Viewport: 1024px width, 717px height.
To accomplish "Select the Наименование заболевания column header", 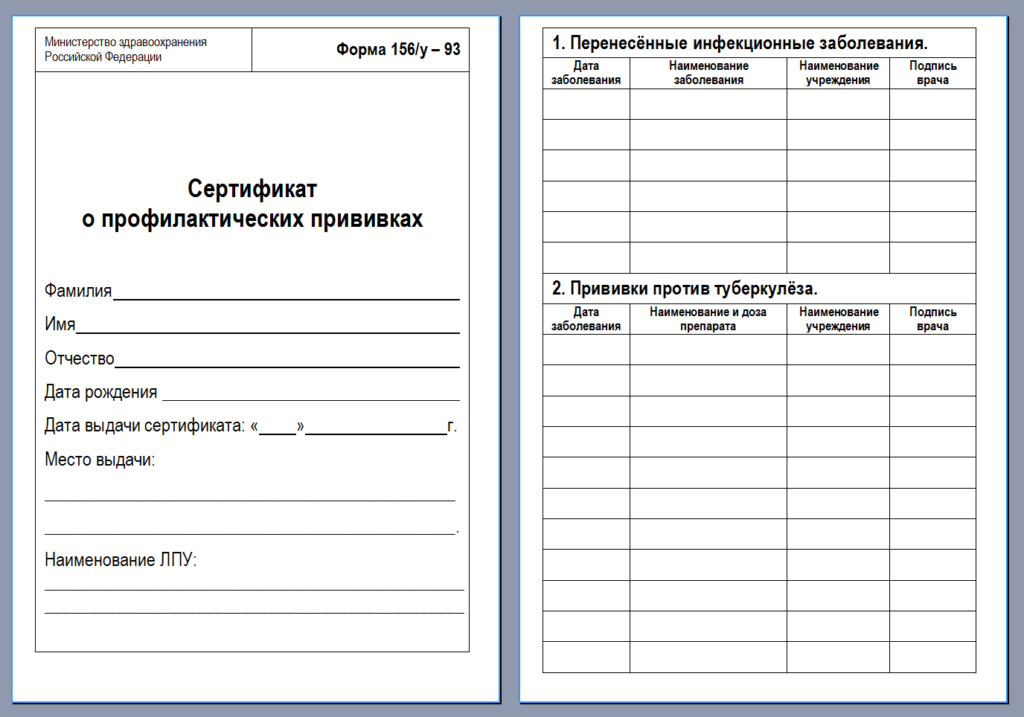I will click(708, 73).
